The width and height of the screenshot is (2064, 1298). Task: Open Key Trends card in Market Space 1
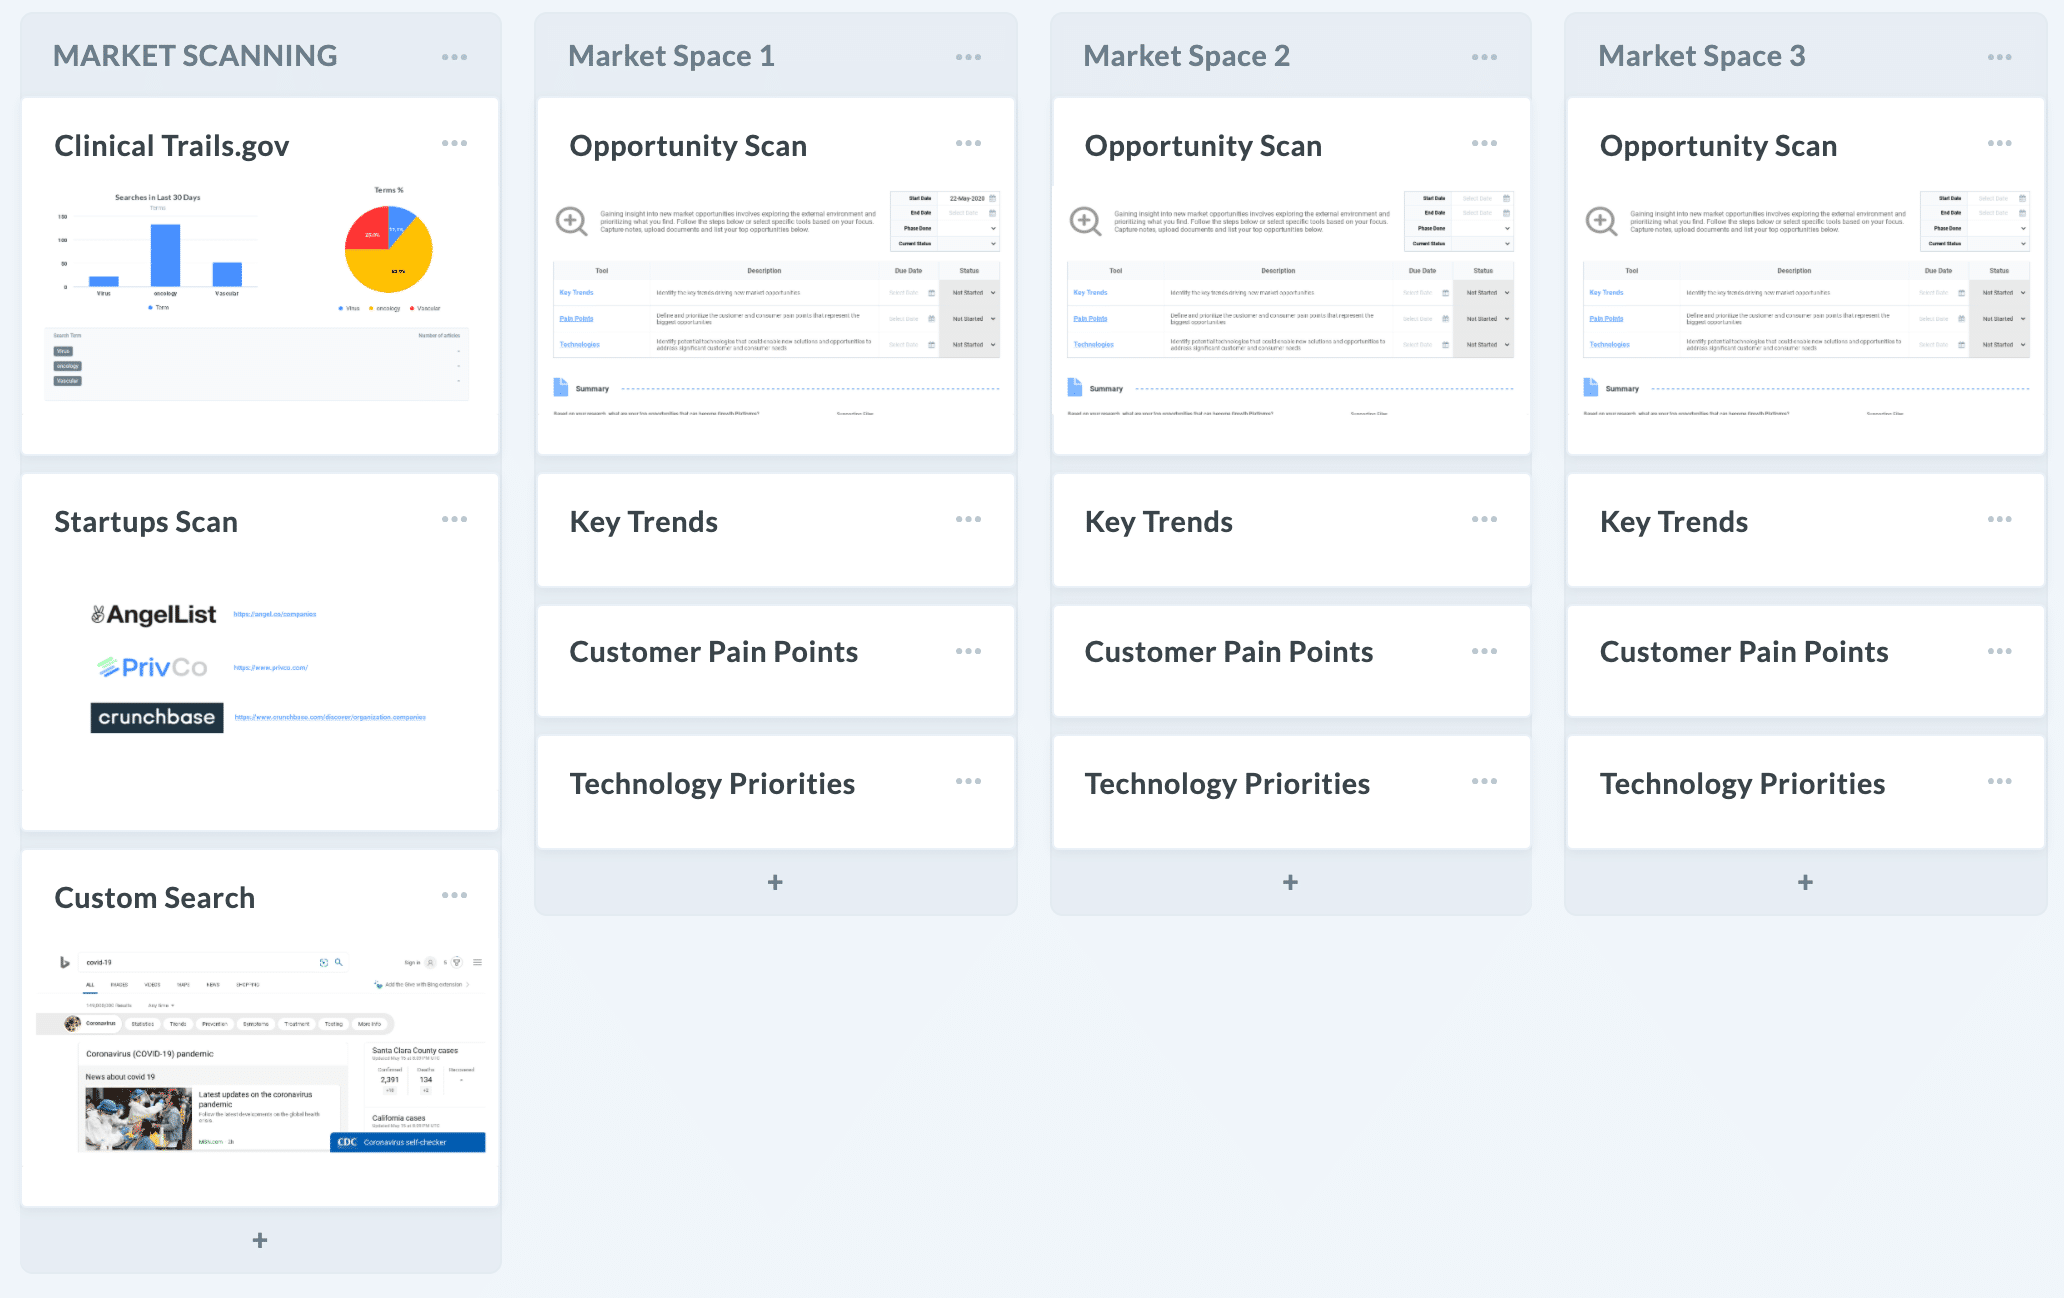click(x=776, y=530)
